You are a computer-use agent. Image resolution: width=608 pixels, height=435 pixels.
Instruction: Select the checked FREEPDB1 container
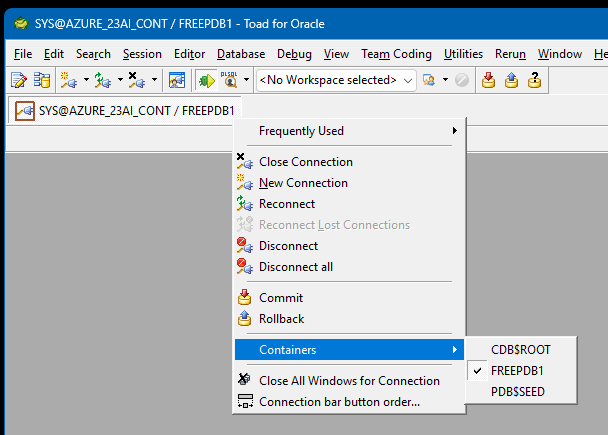(521, 371)
